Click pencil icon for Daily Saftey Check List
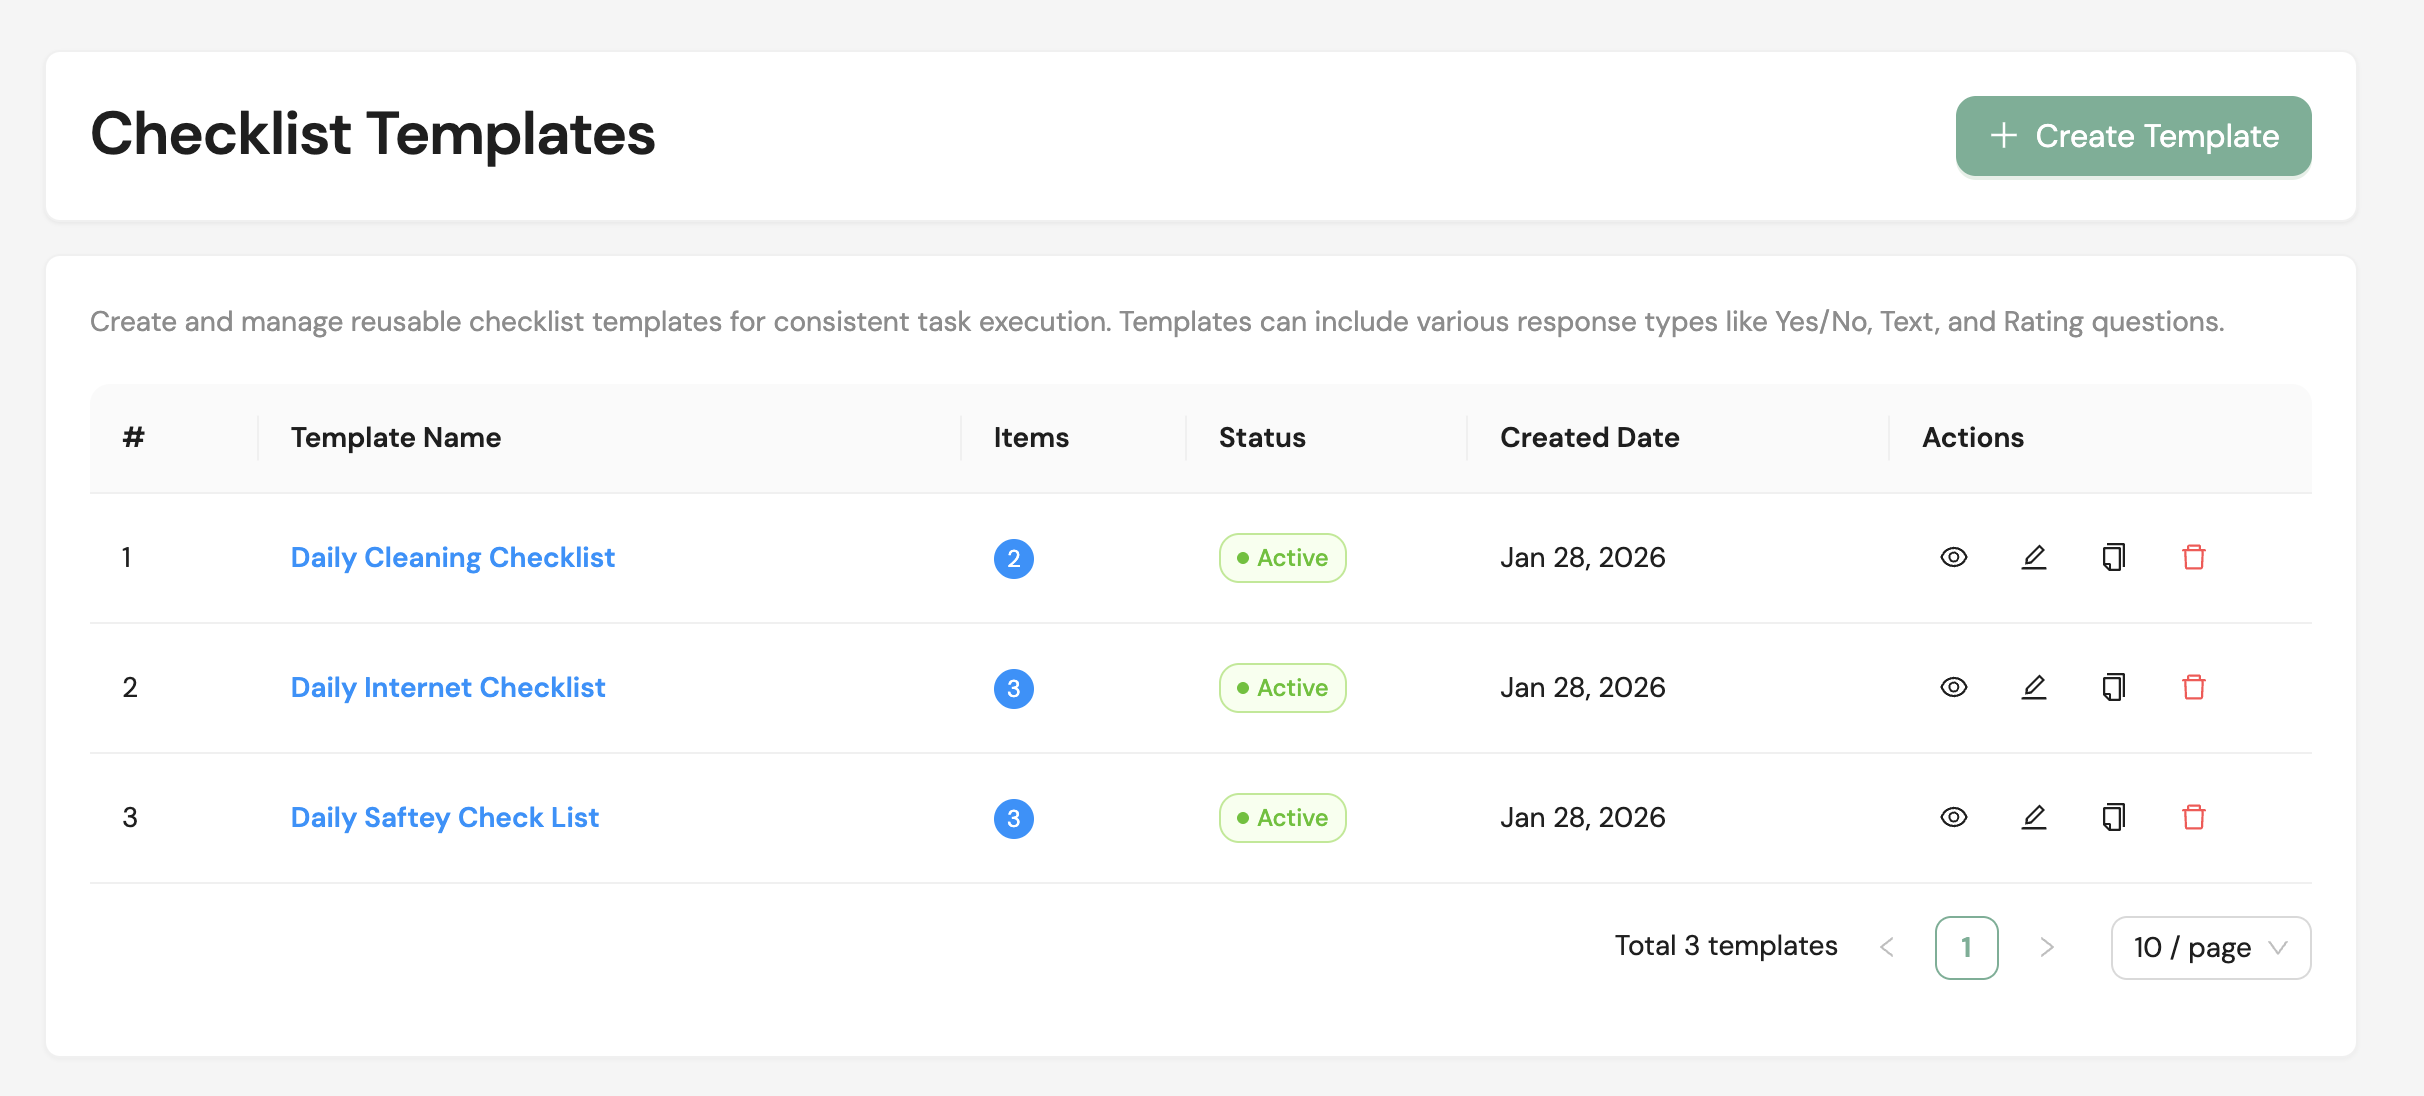 pyautogui.click(x=2033, y=817)
